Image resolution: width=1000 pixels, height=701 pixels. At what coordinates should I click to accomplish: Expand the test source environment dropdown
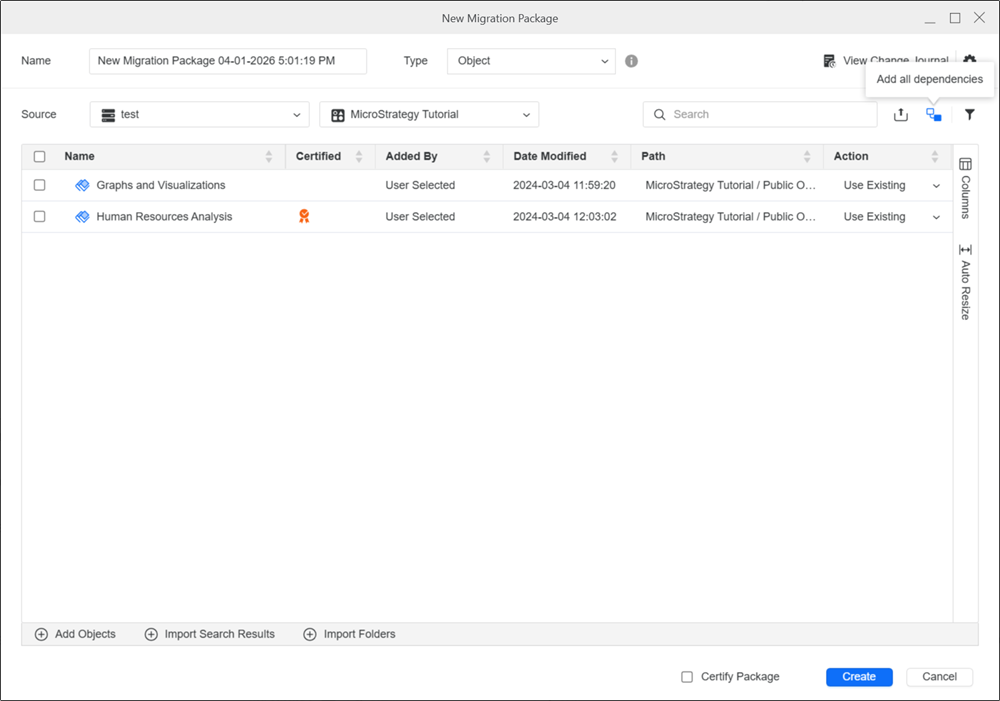pyautogui.click(x=199, y=115)
